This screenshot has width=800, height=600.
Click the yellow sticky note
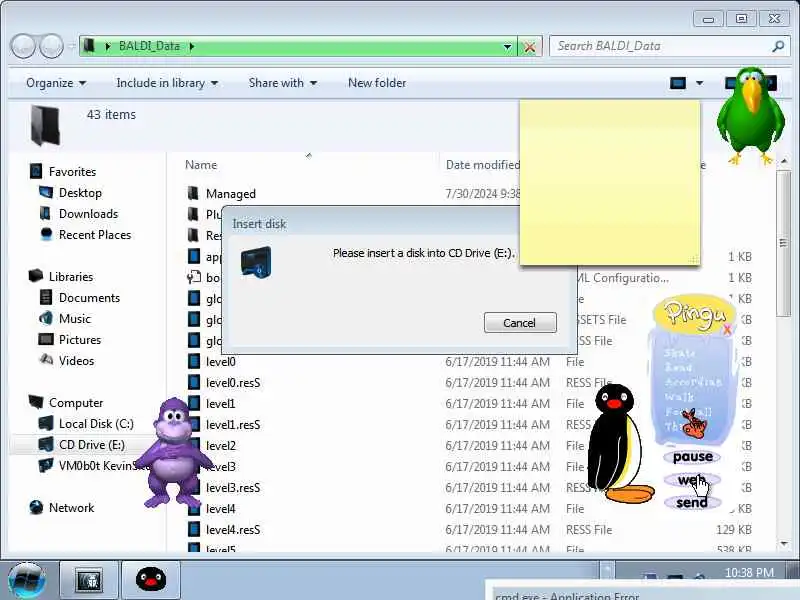[610, 182]
